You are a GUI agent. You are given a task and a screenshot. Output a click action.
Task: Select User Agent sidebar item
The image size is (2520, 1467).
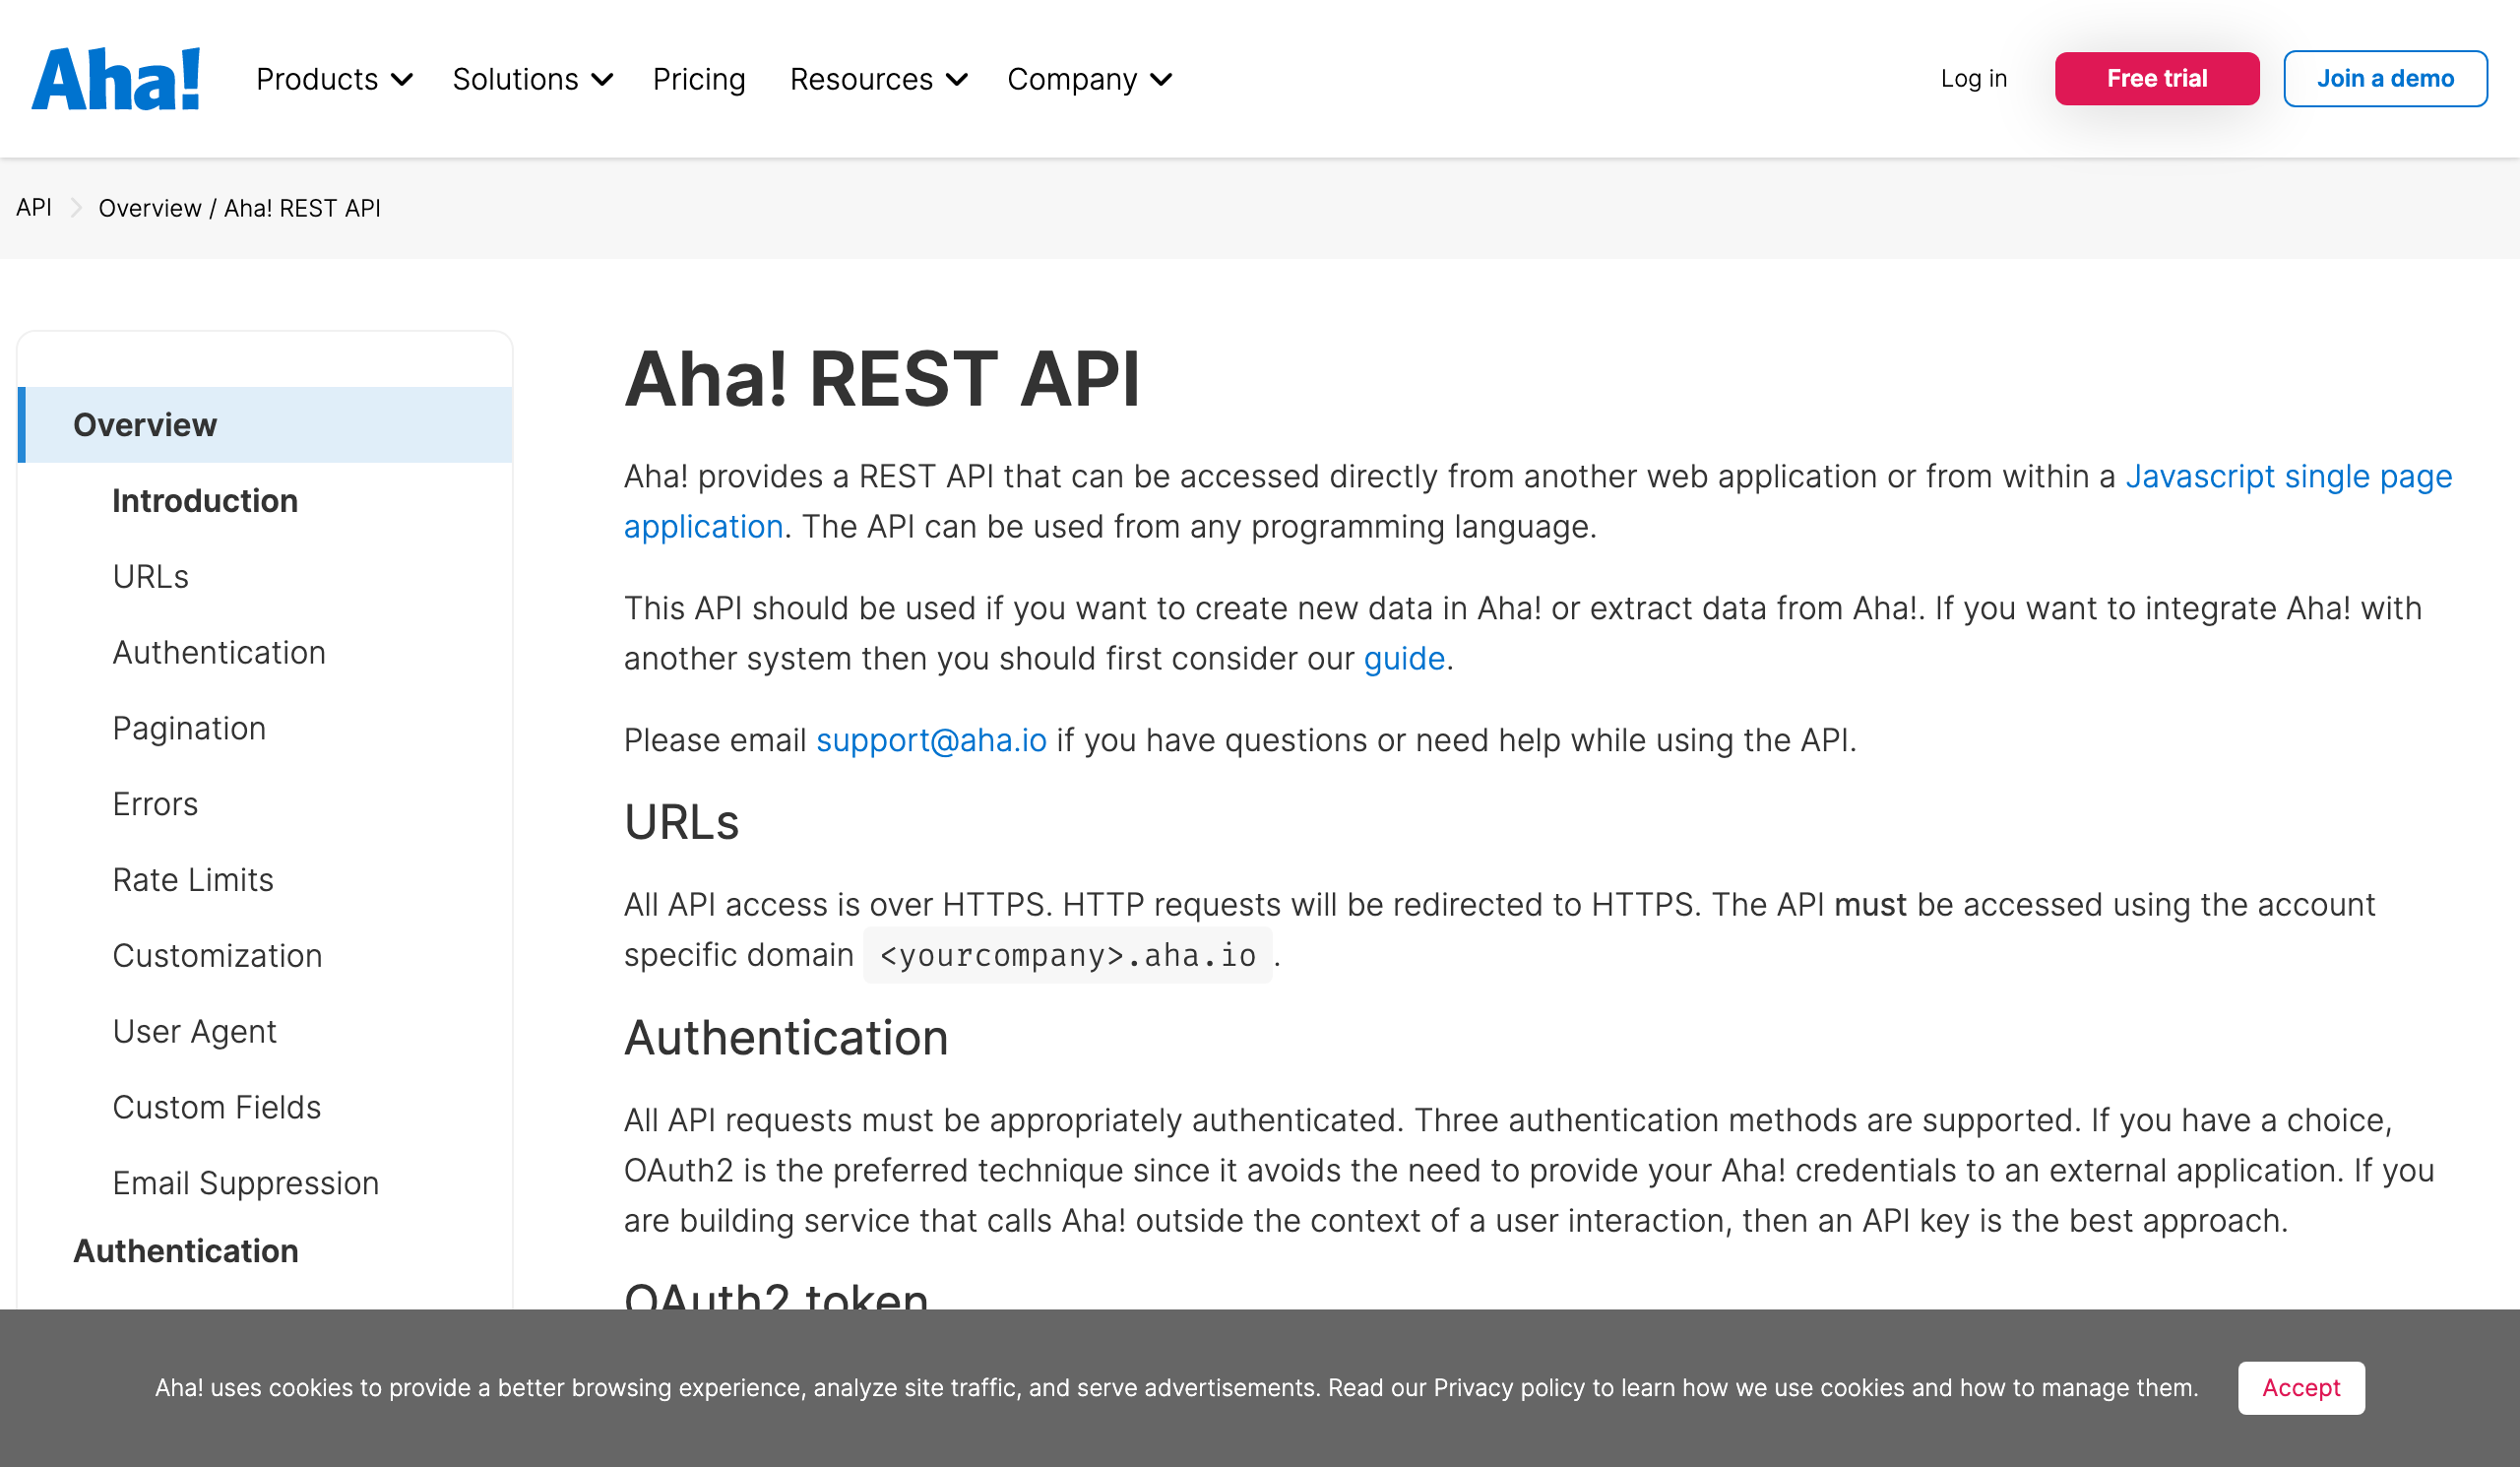[194, 1031]
